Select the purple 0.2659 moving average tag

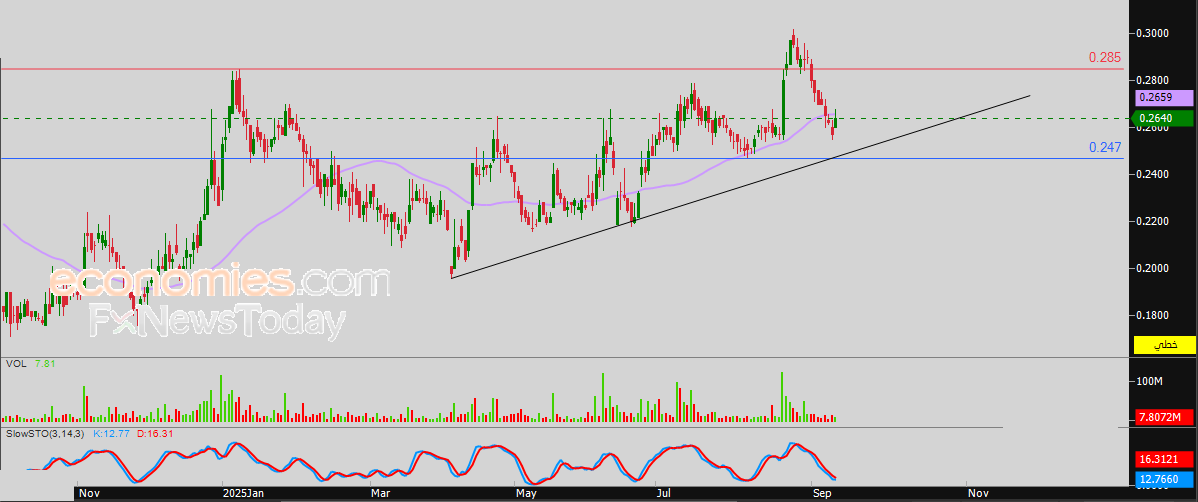click(x=1164, y=98)
